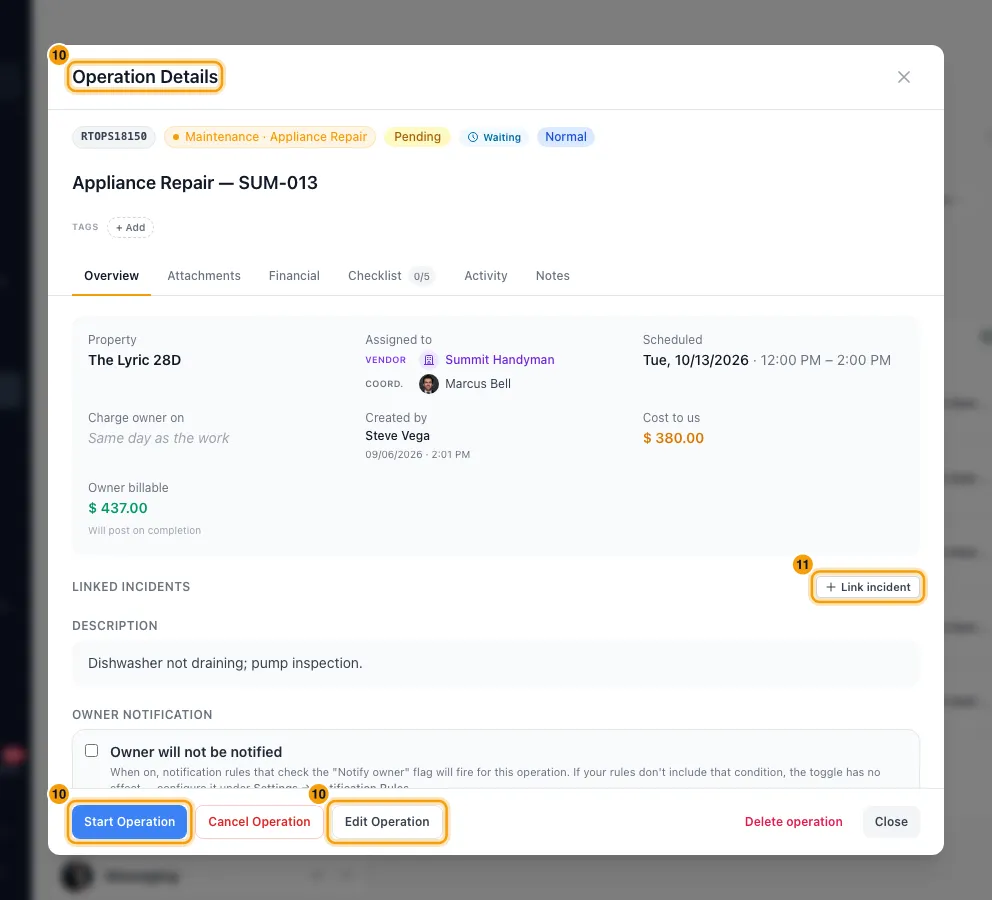Click the Pending status badge
This screenshot has height=900, width=992.
pos(418,137)
